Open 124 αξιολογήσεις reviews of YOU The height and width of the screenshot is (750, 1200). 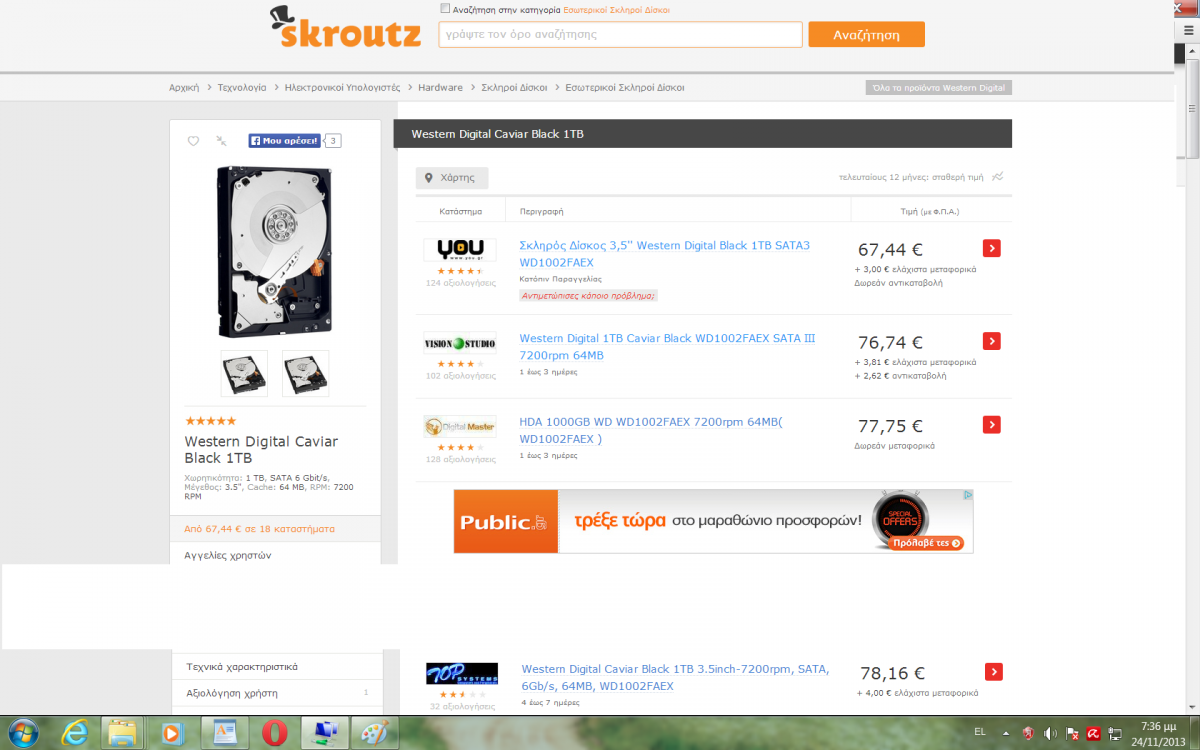(461, 283)
